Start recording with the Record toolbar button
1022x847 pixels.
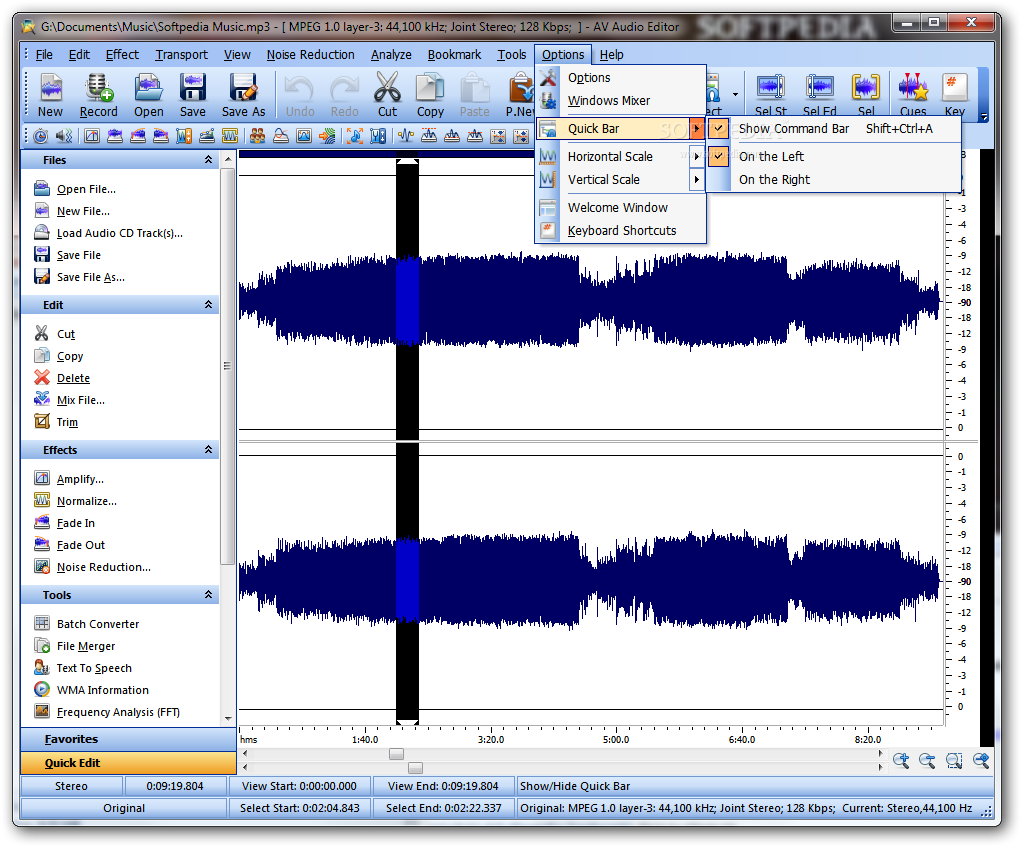[x=98, y=95]
